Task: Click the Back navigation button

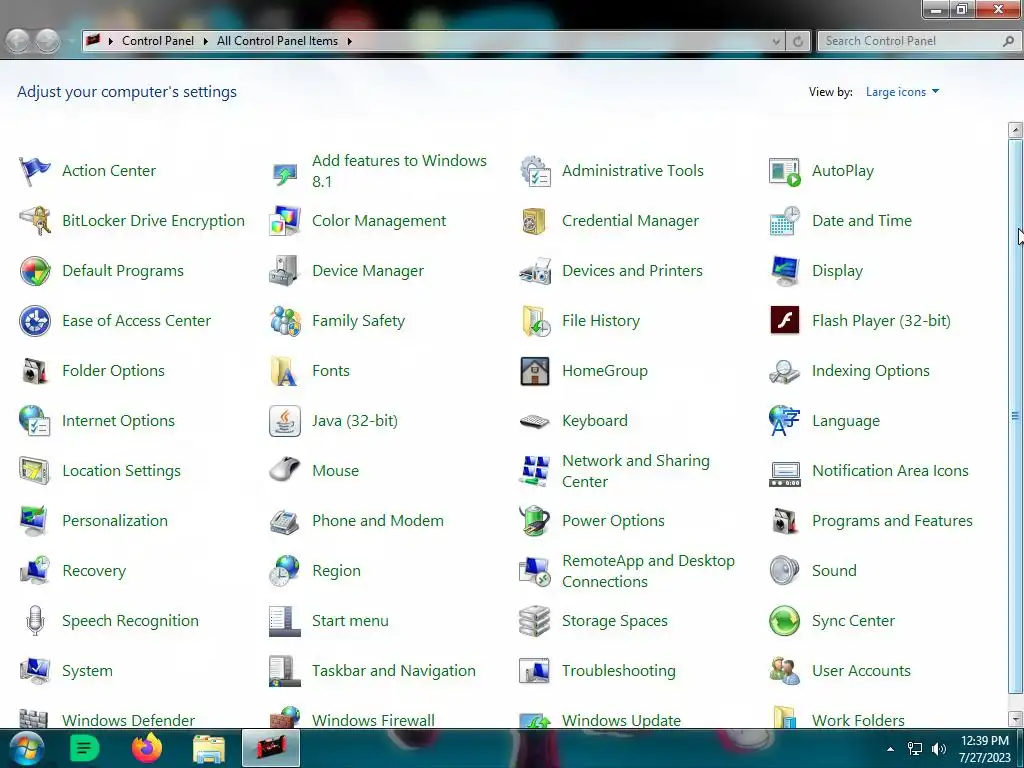Action: coord(18,41)
